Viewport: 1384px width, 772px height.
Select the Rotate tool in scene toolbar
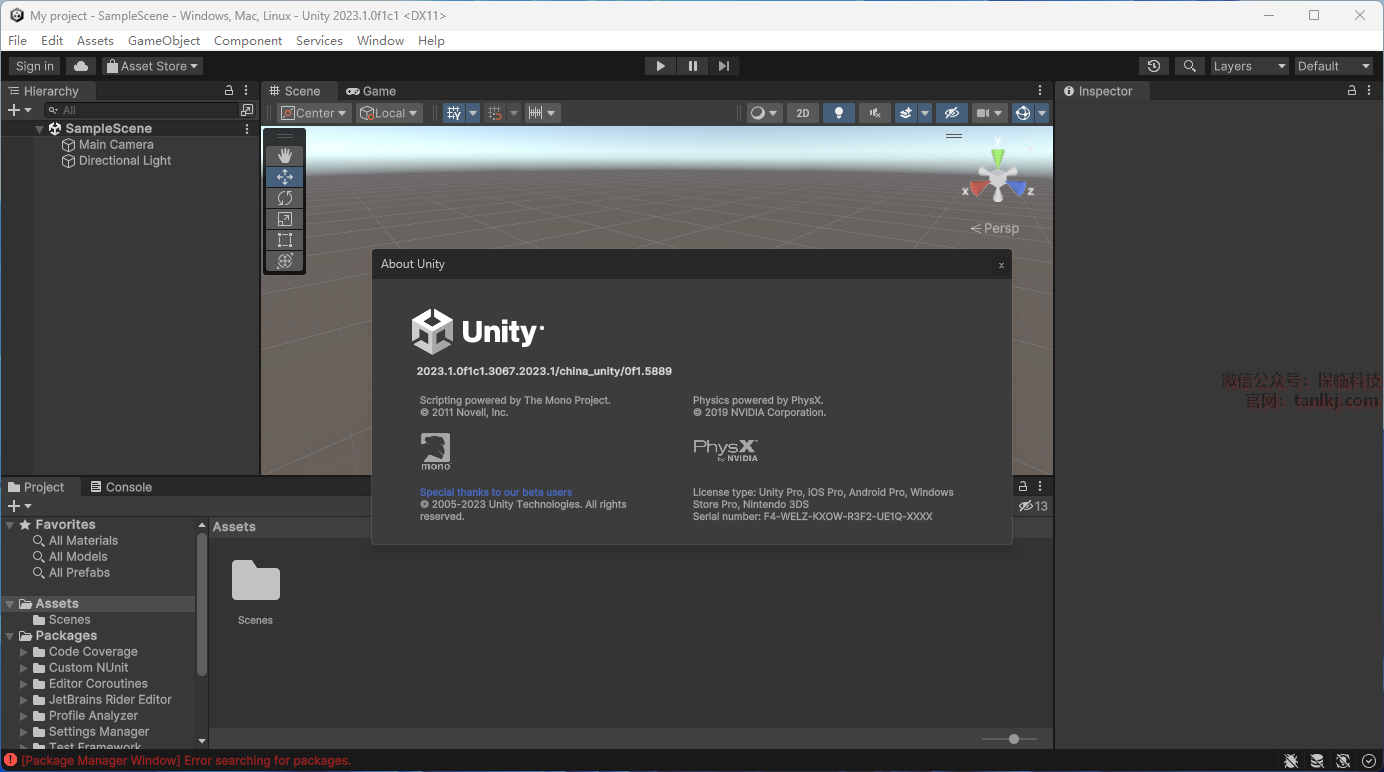coord(285,198)
